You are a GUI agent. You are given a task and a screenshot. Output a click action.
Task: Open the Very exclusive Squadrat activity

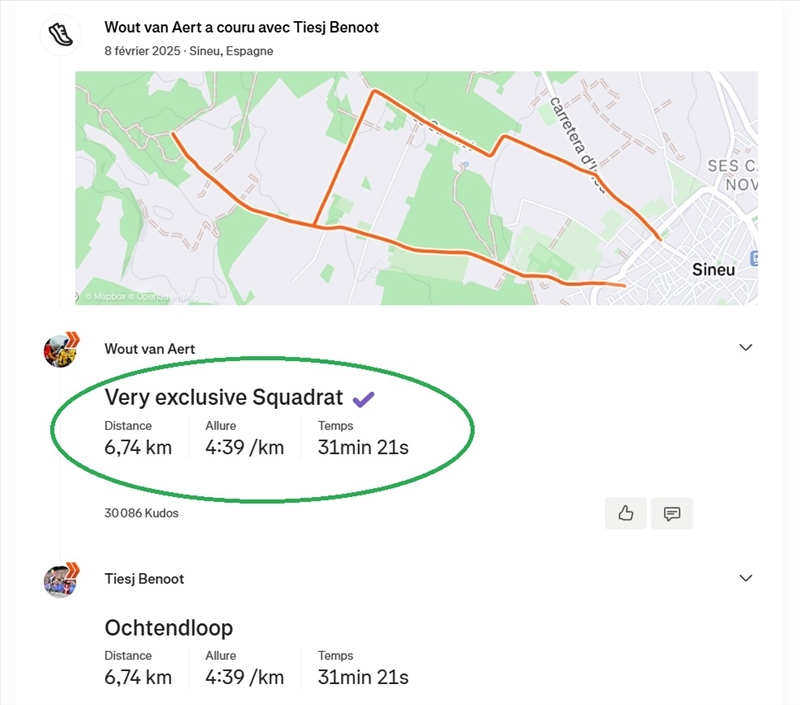pyautogui.click(x=224, y=398)
